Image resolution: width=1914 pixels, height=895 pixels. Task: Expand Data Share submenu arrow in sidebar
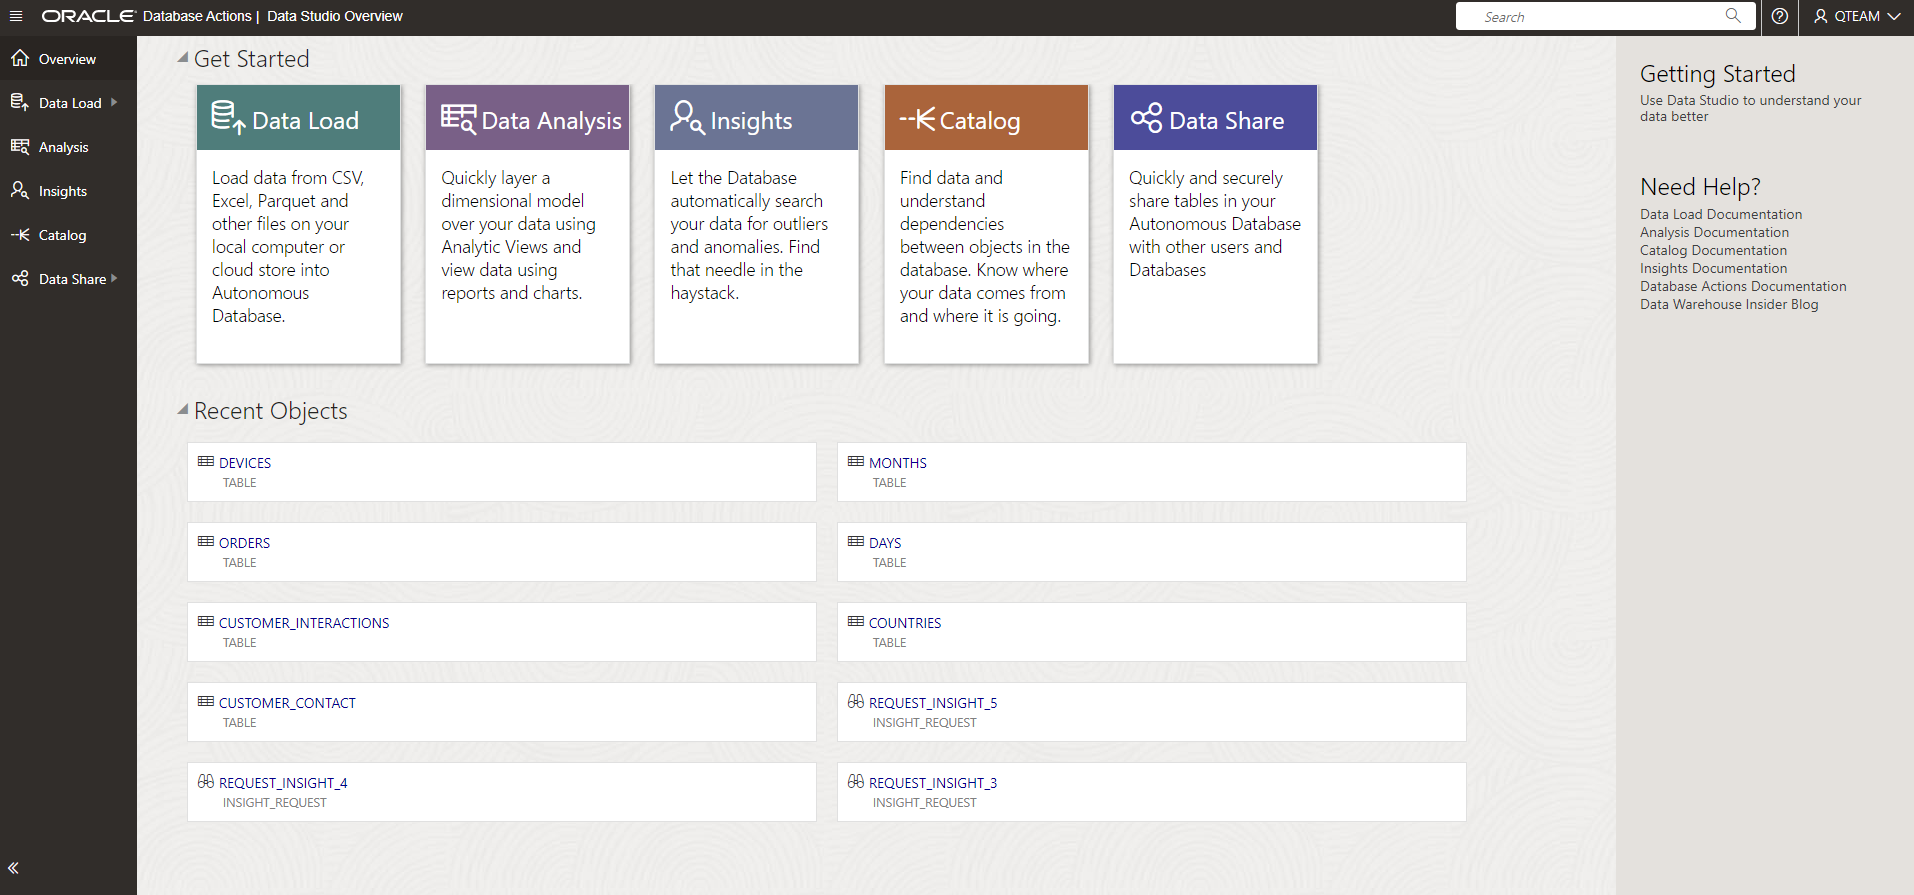[x=114, y=279]
